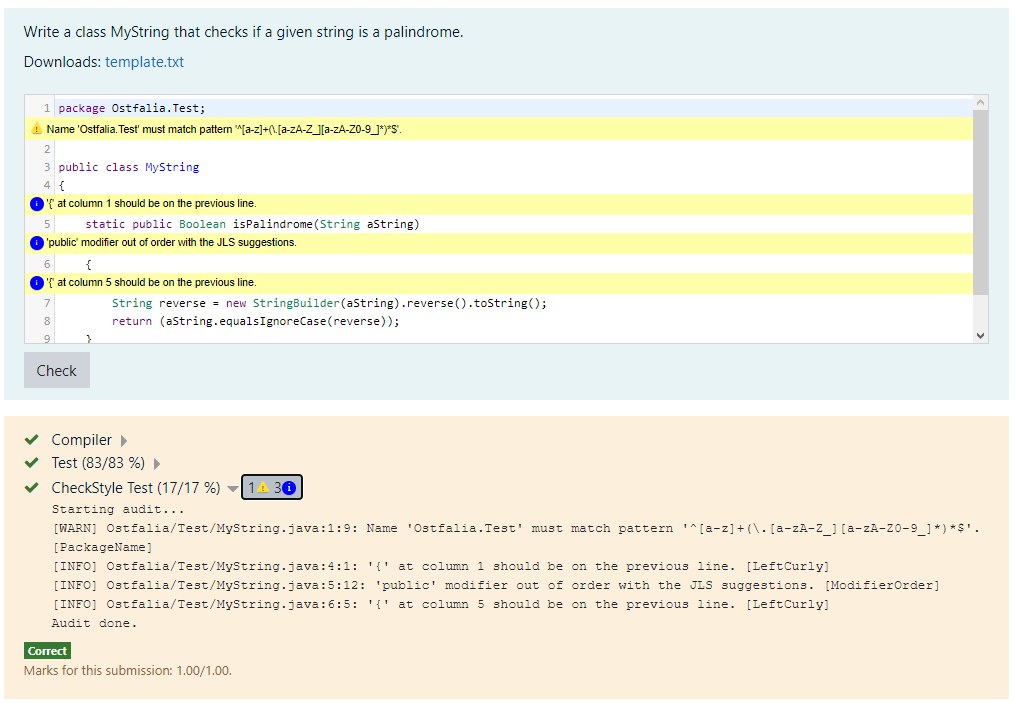Click green checkmark next to Compiler
1016x710 pixels.
[32, 440]
